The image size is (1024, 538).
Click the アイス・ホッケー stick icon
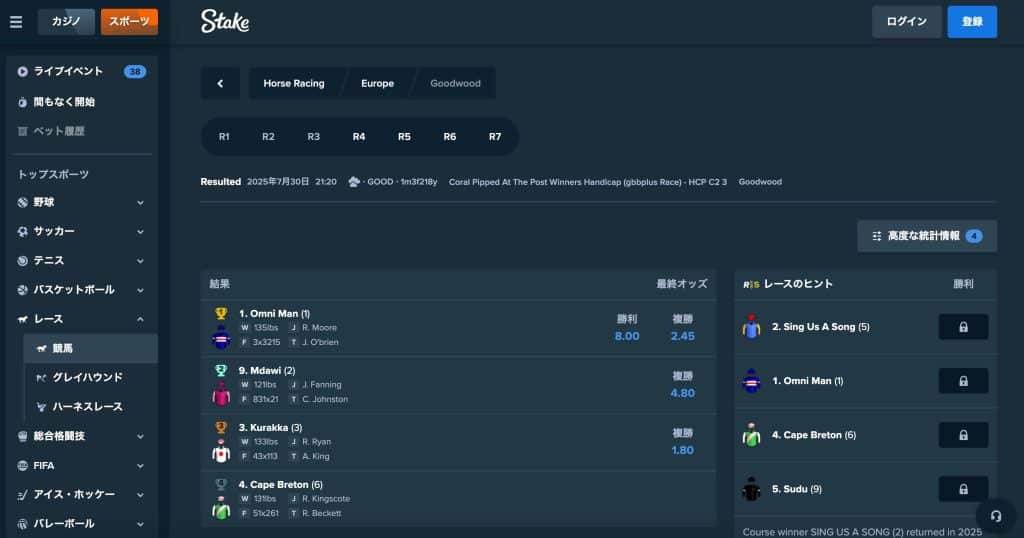22,495
